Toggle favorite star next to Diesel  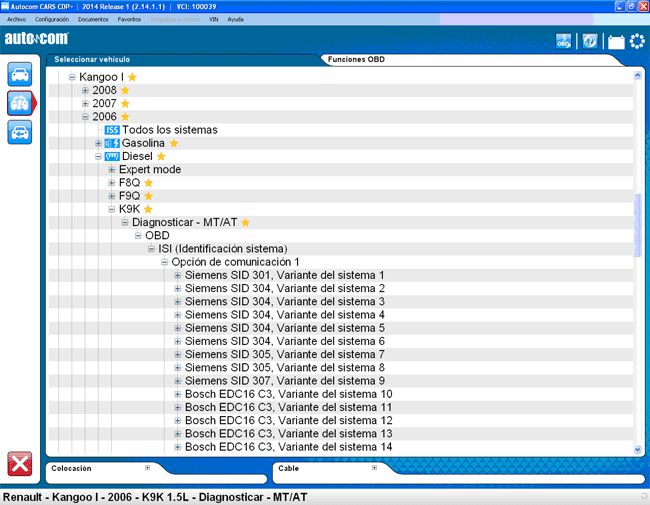(161, 157)
